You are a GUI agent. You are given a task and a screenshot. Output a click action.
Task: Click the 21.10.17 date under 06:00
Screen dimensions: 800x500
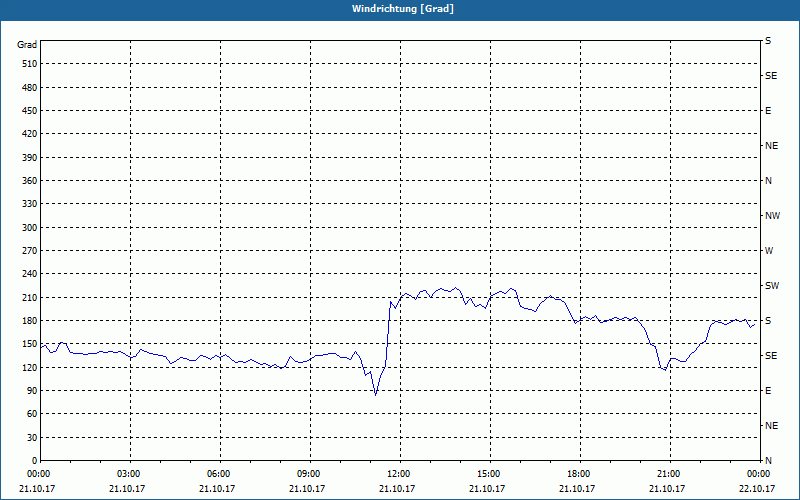(x=217, y=489)
